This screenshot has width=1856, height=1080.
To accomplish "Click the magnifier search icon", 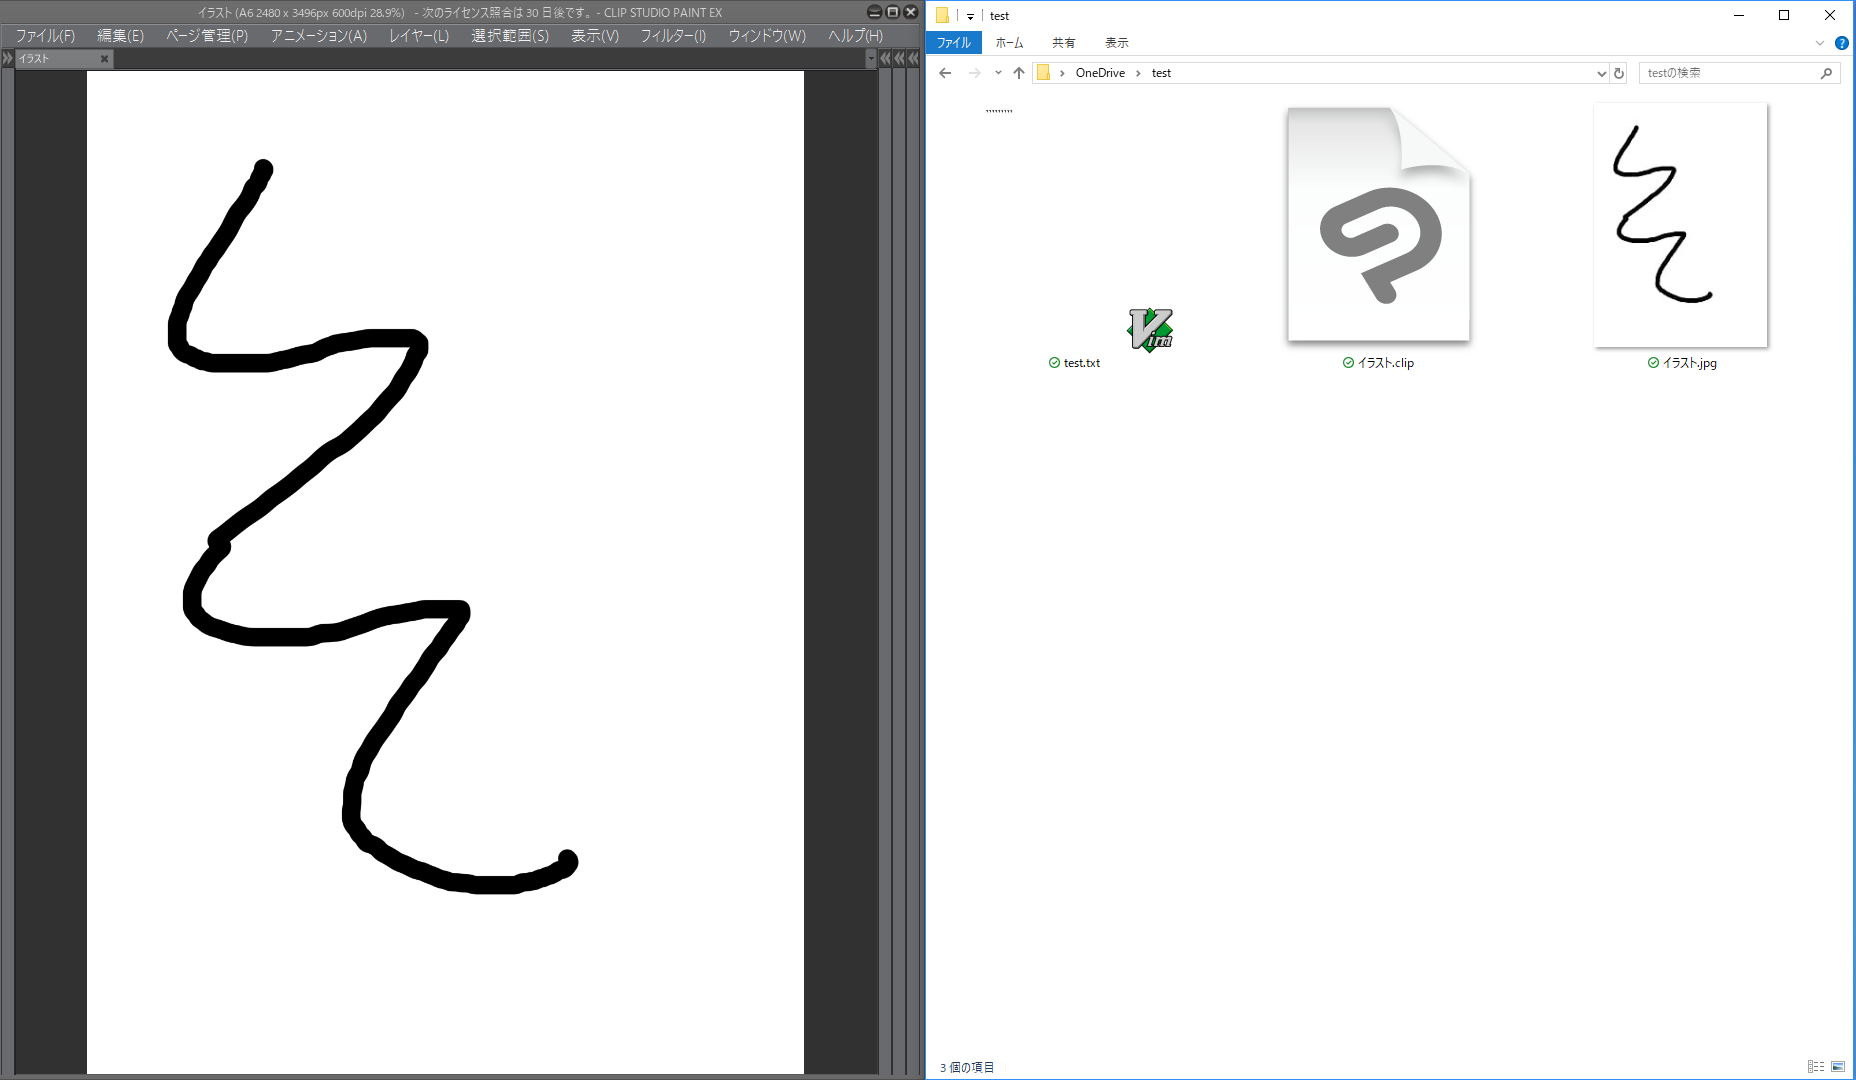I will tap(1827, 73).
